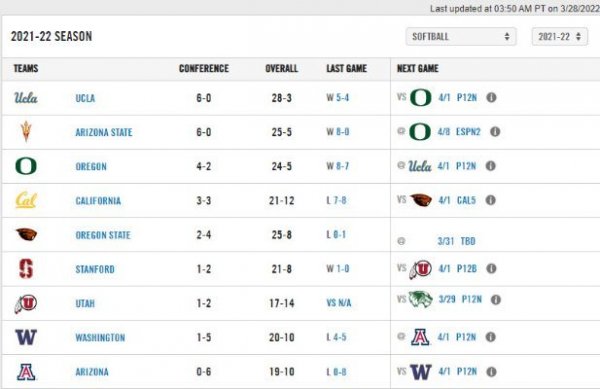Click the Oregon State beaver logo in teams column

tap(26, 234)
